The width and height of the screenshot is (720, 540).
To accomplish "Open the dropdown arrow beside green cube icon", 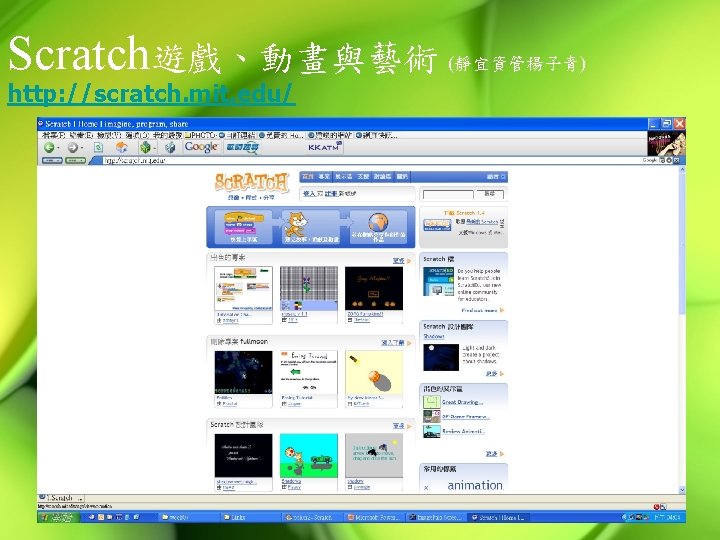I will click(x=154, y=148).
